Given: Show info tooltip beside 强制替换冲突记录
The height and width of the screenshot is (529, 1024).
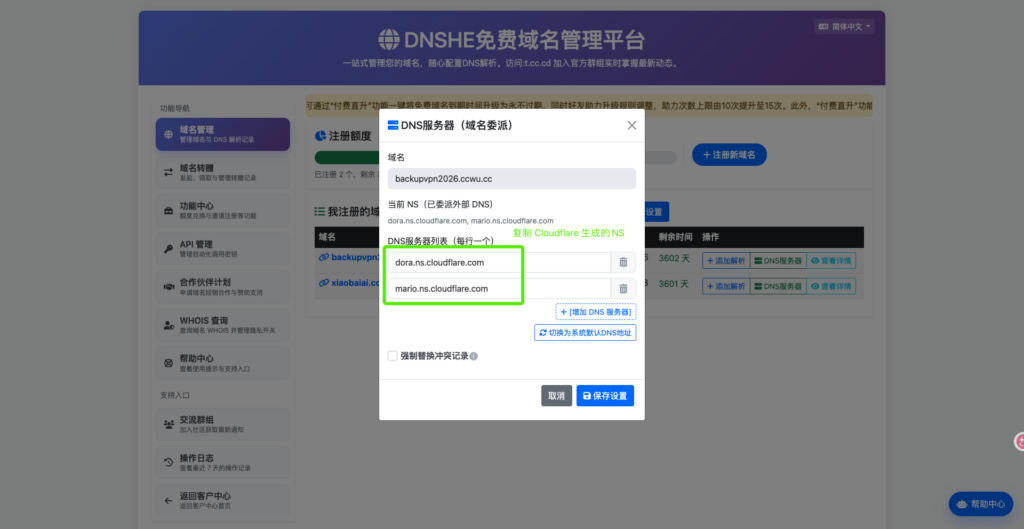Looking at the screenshot, I should pos(473,357).
